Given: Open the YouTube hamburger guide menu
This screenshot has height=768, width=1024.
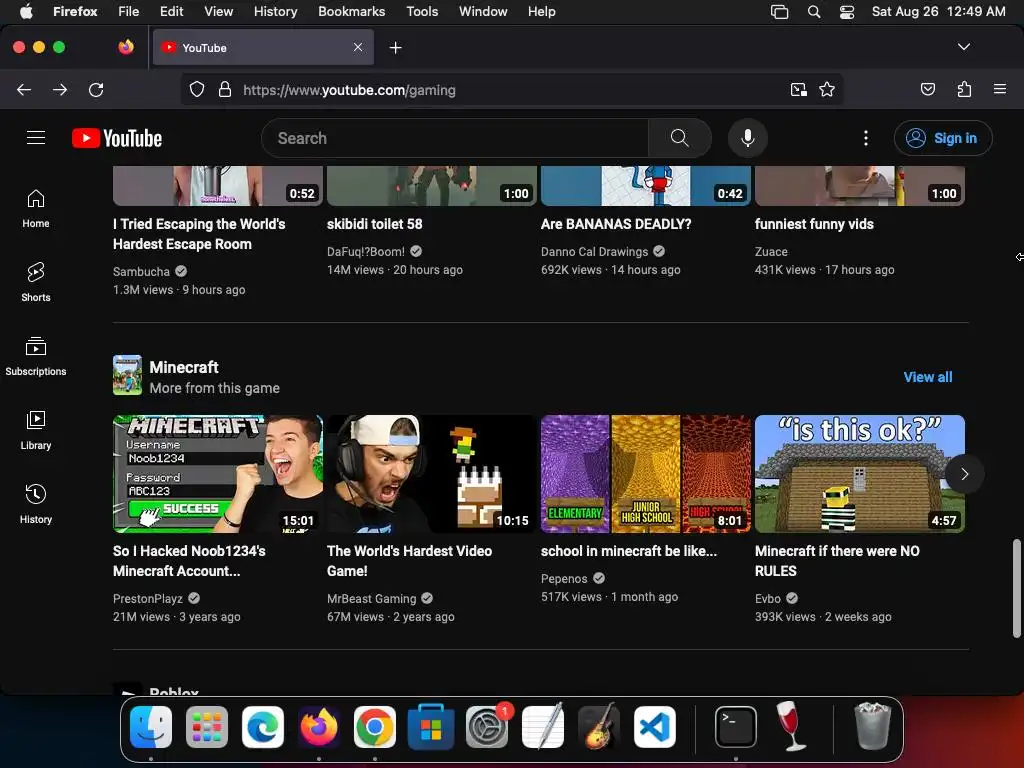Looking at the screenshot, I should 36,138.
